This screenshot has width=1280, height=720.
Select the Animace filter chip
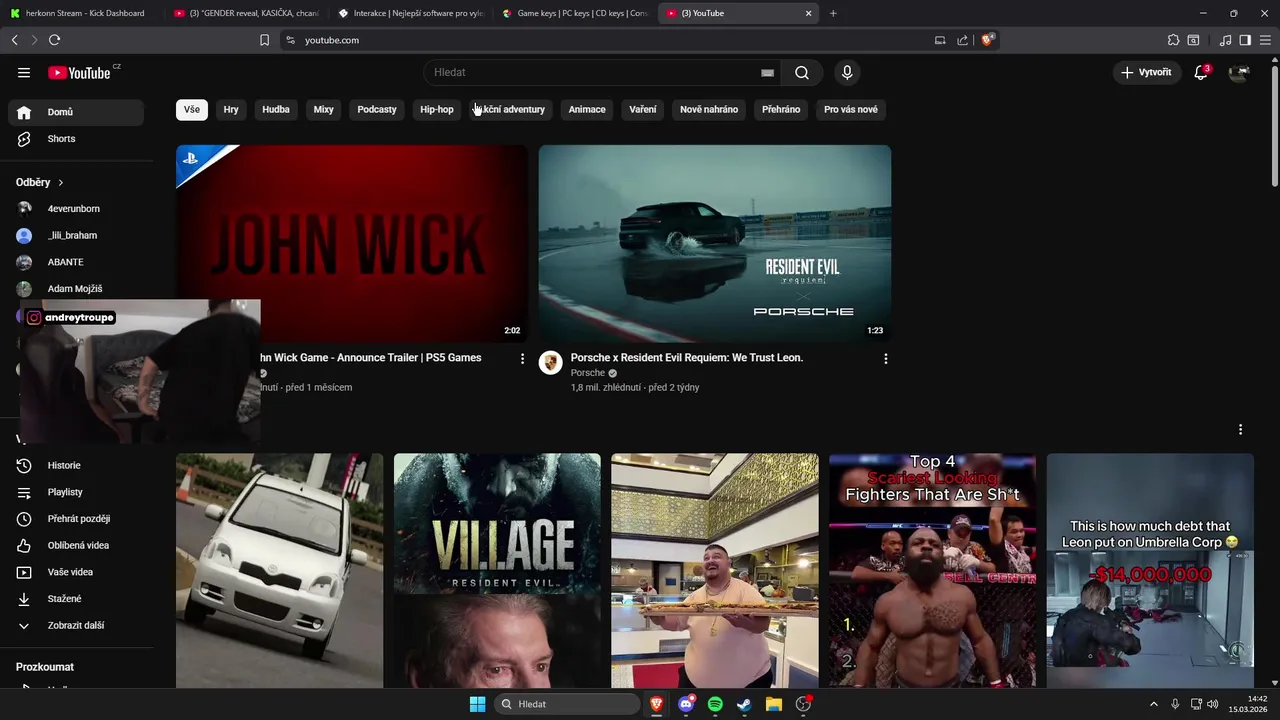(x=587, y=109)
